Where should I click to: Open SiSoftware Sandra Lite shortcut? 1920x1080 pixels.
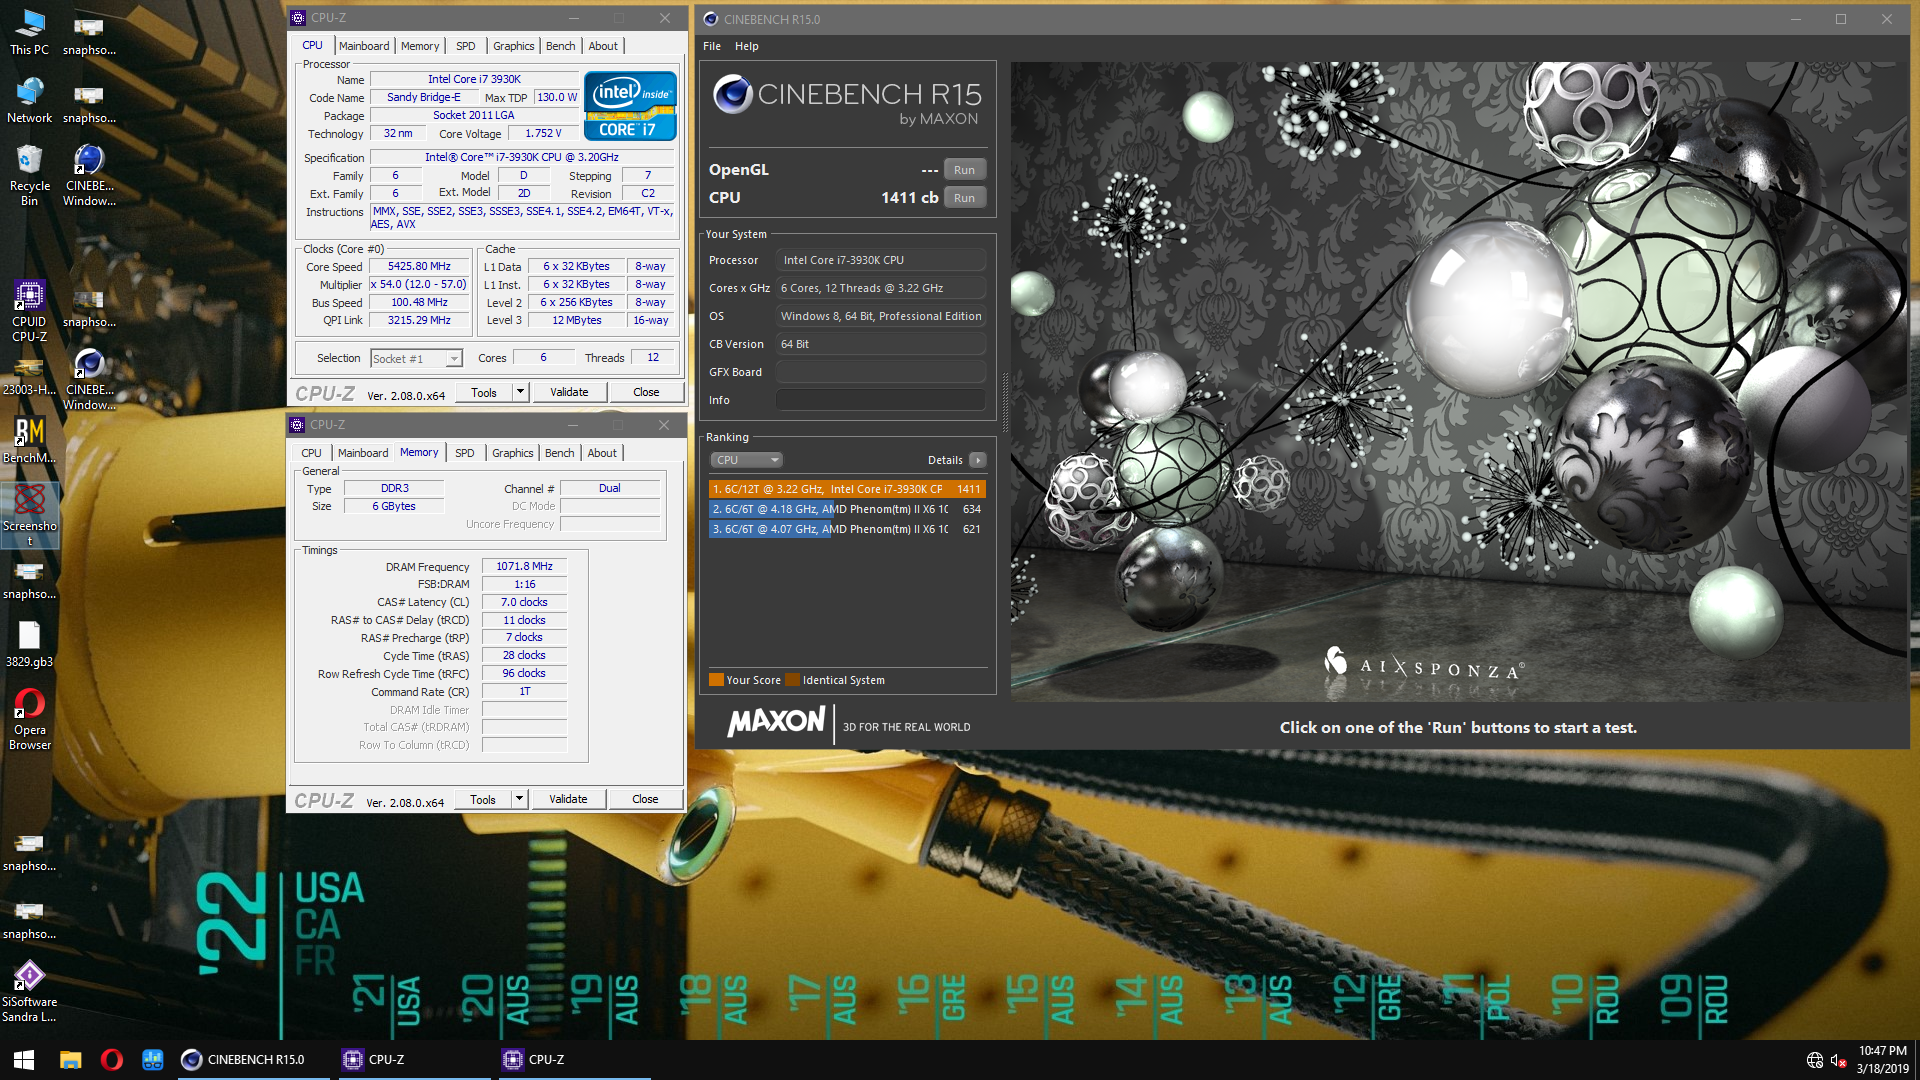pos(29,991)
